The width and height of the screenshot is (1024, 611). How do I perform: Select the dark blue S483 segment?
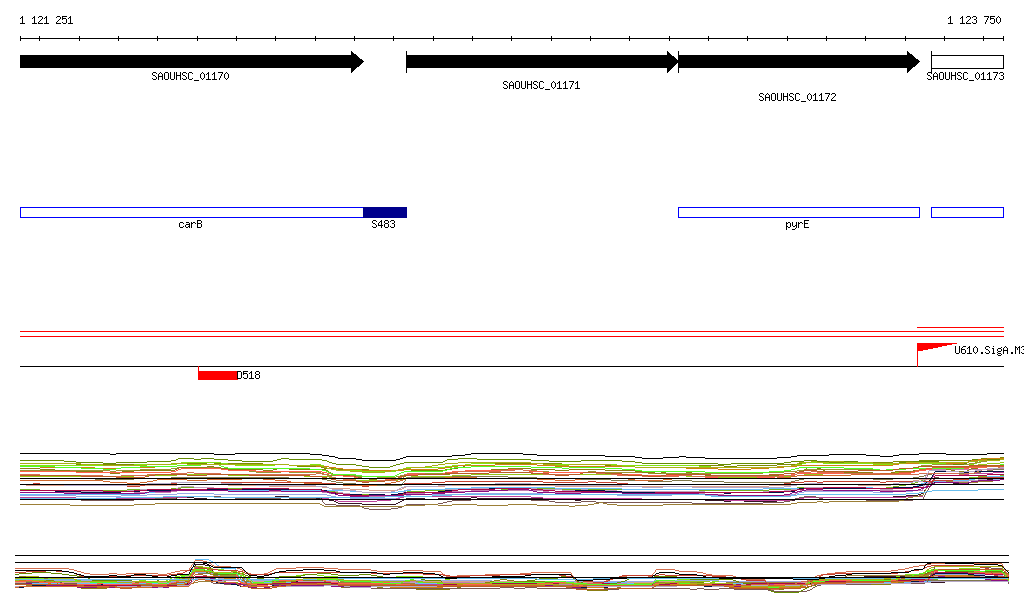point(385,212)
